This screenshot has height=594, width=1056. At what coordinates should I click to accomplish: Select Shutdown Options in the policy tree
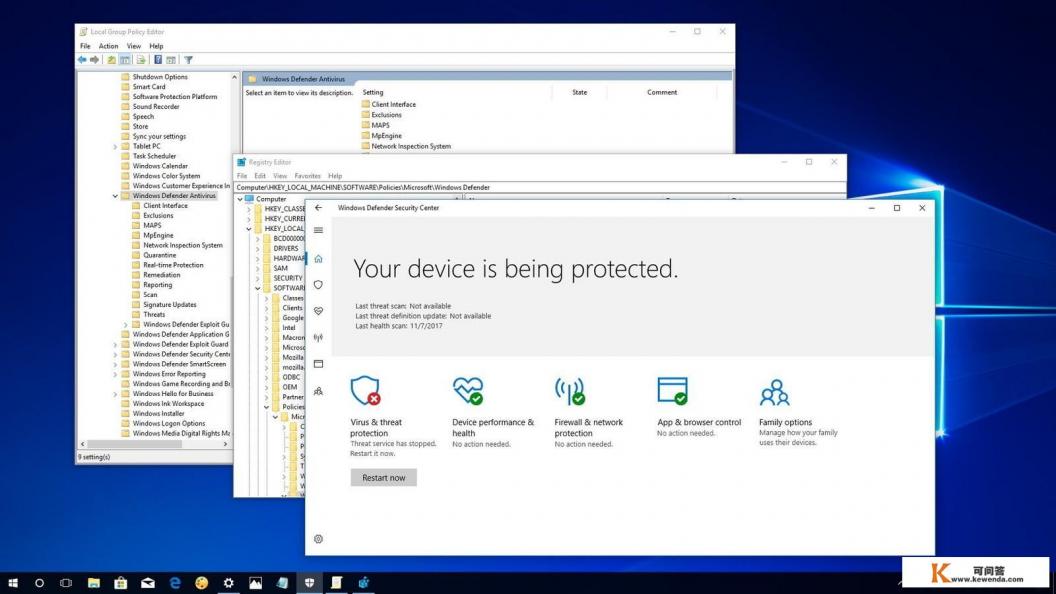point(160,77)
